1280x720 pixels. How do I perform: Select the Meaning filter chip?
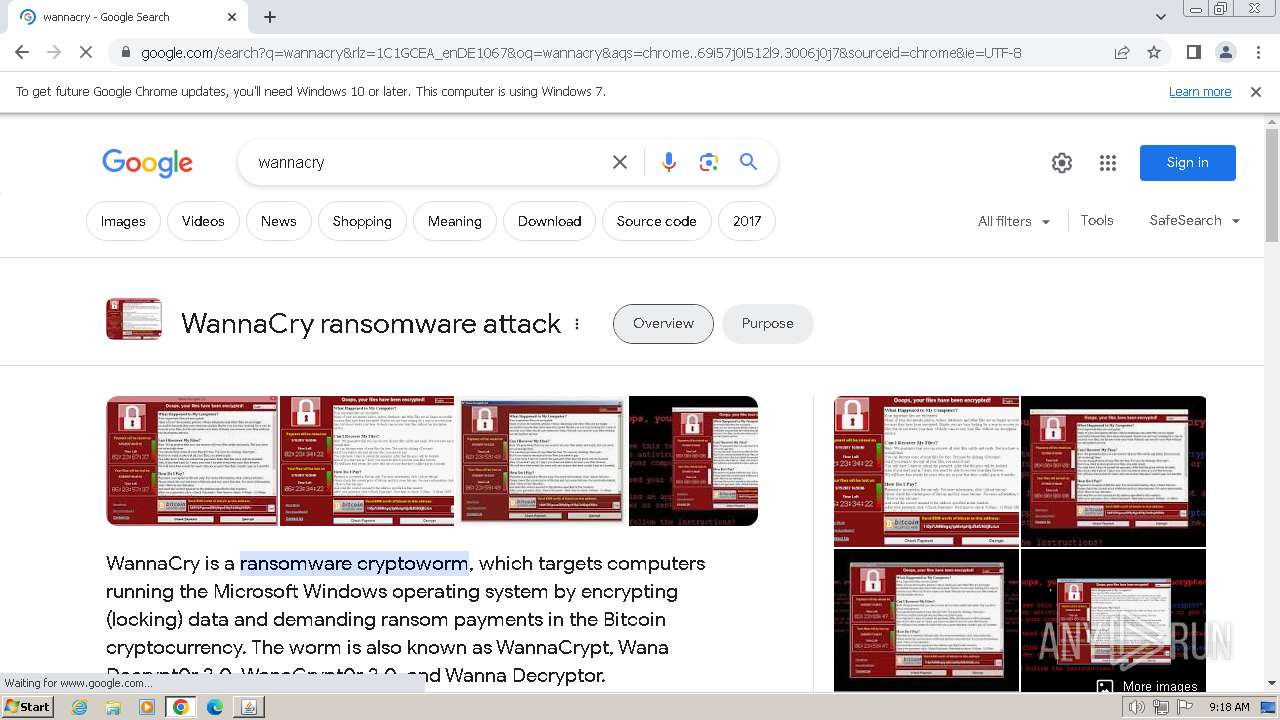(455, 221)
